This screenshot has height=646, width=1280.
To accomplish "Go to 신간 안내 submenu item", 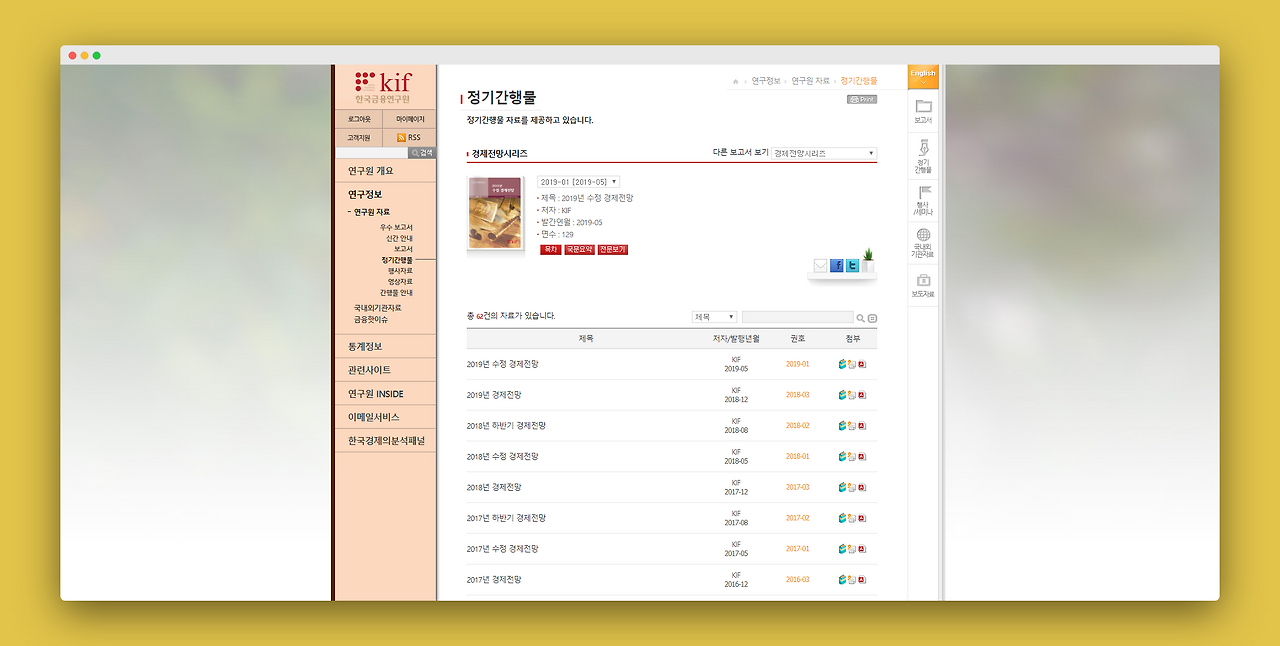I will tap(399, 238).
